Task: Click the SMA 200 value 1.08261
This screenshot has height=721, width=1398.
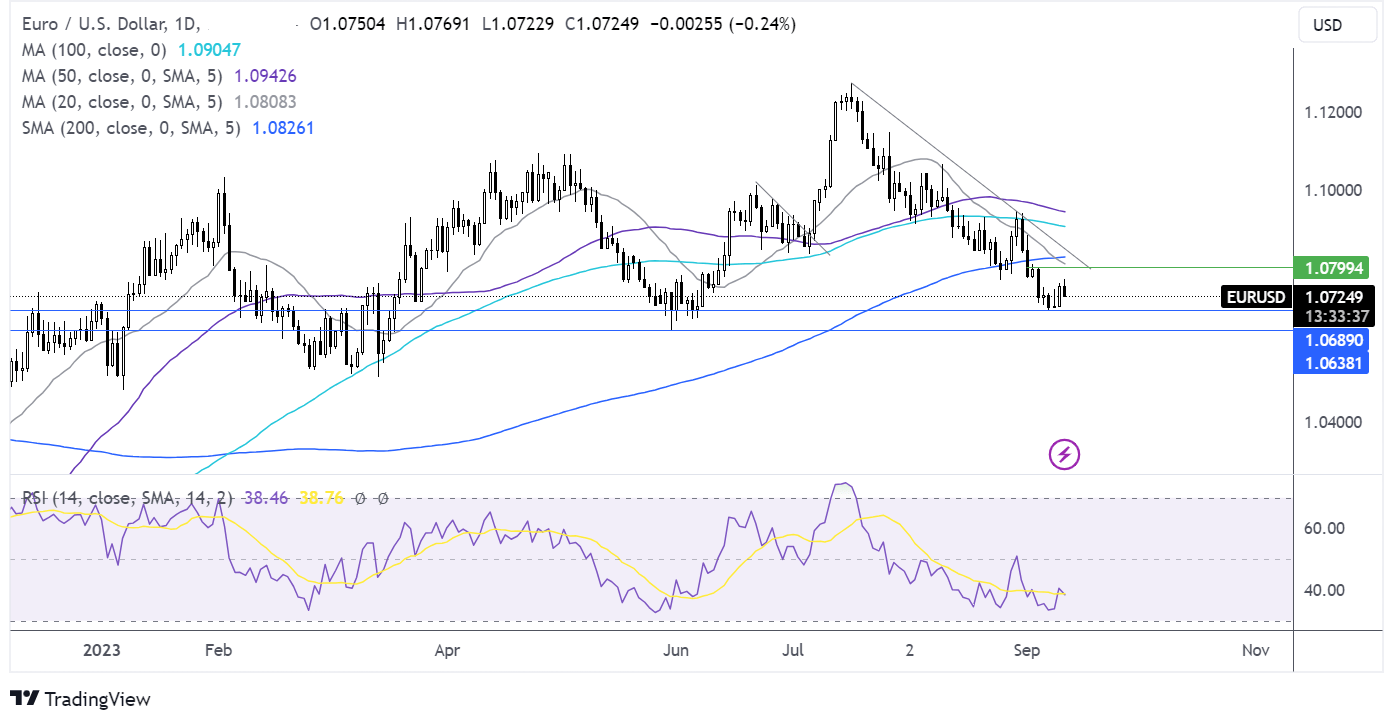Action: [x=284, y=127]
